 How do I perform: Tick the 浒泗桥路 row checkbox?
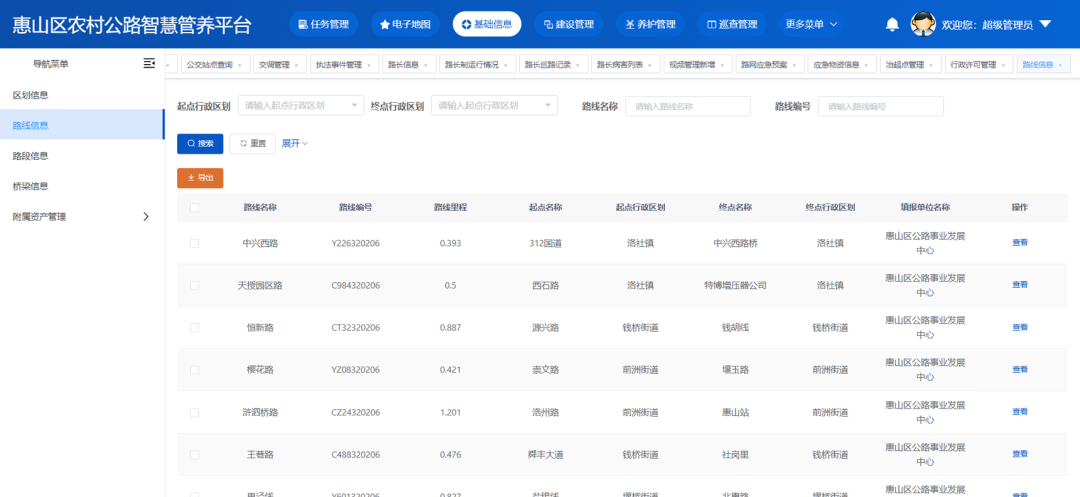pos(194,412)
